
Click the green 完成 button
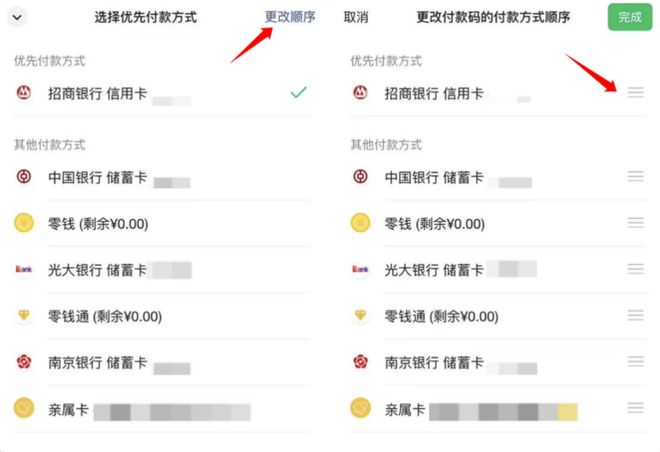point(630,17)
